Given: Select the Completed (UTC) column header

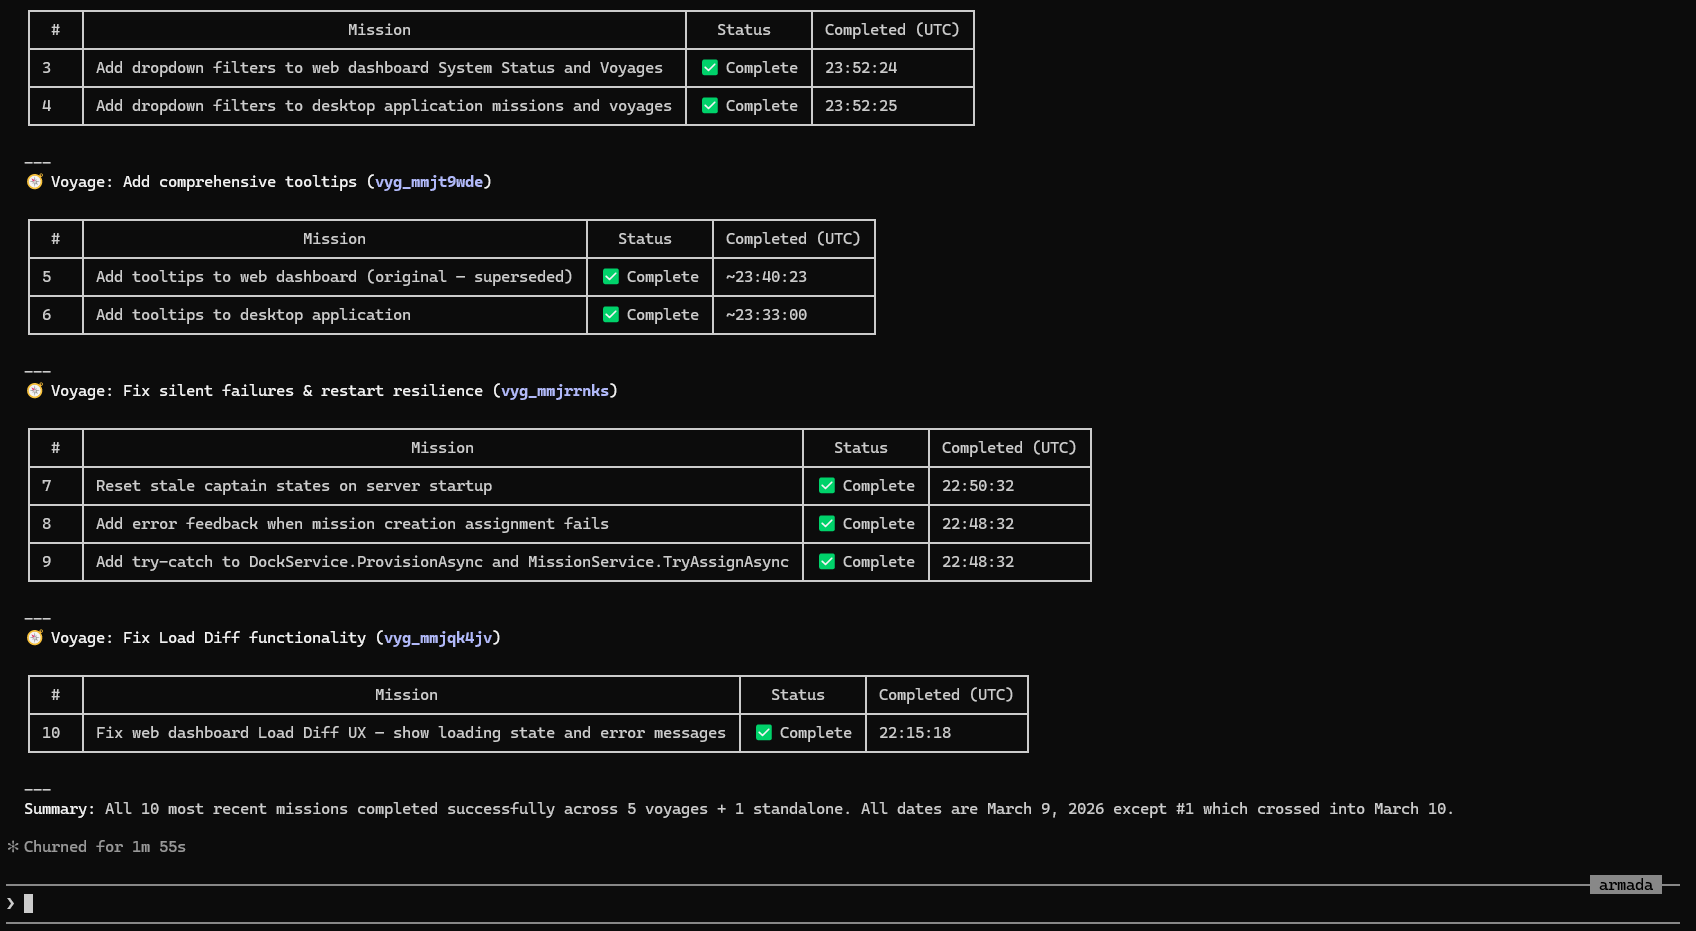Looking at the screenshot, I should click(893, 29).
